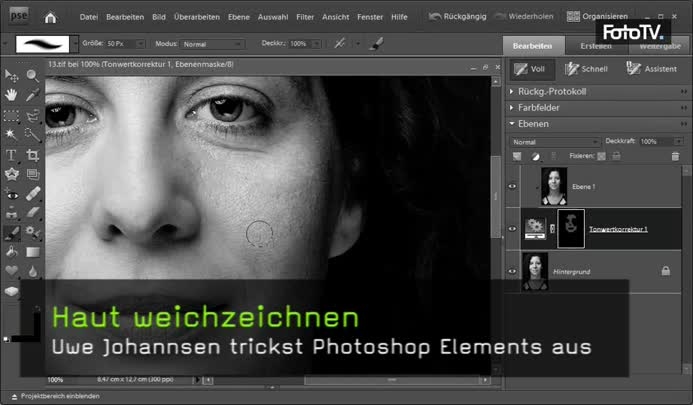Select the Magnetic Lasso tool

pos(32,116)
